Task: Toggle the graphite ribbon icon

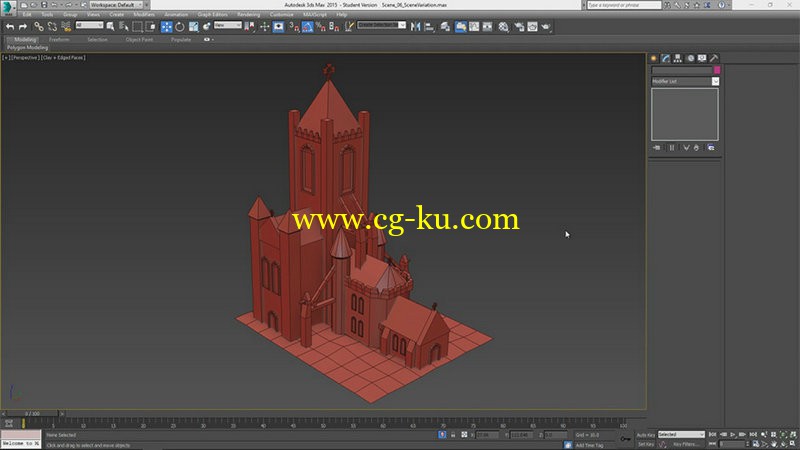Action: (460, 27)
